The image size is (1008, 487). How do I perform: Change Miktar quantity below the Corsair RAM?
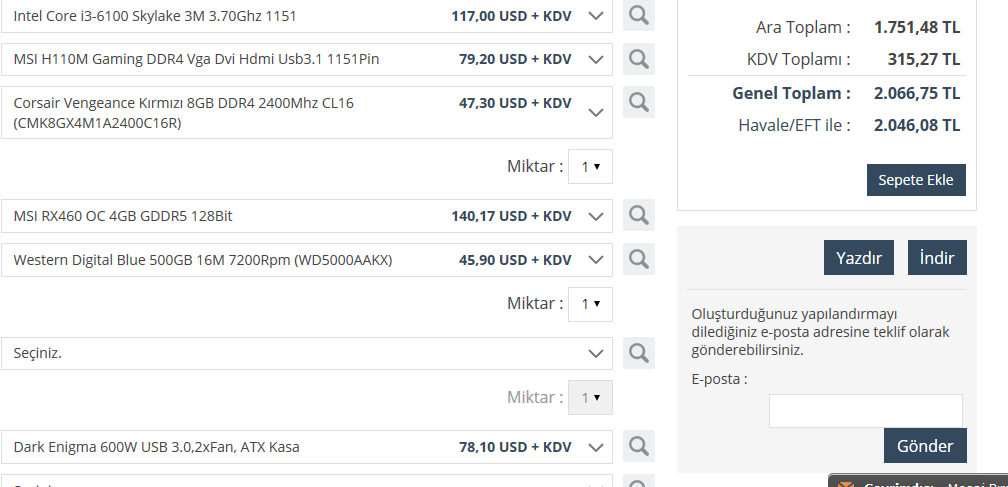(x=590, y=167)
